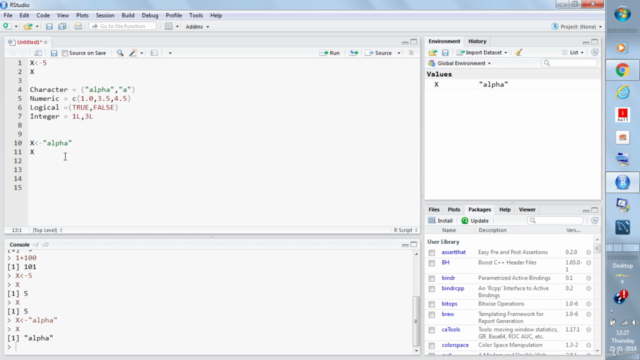Check the BH package checkbox
Image resolution: width=640 pixels, height=360 pixels.
(431, 263)
